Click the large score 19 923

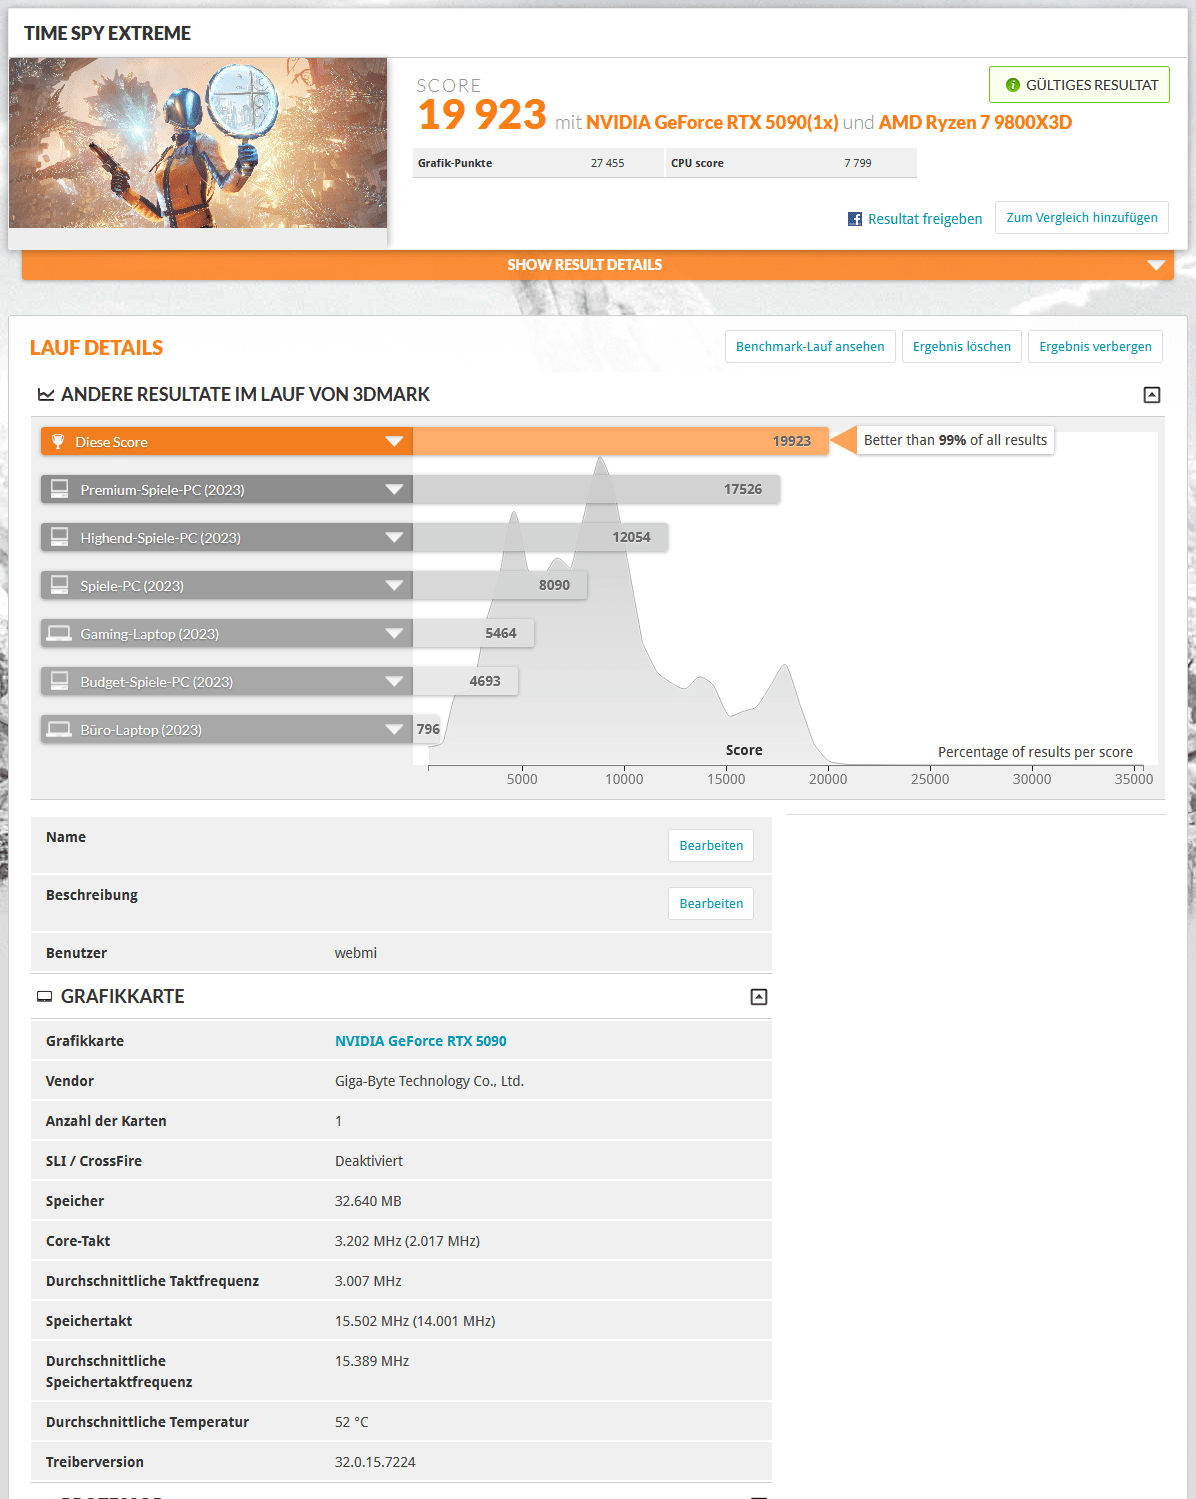(x=482, y=115)
